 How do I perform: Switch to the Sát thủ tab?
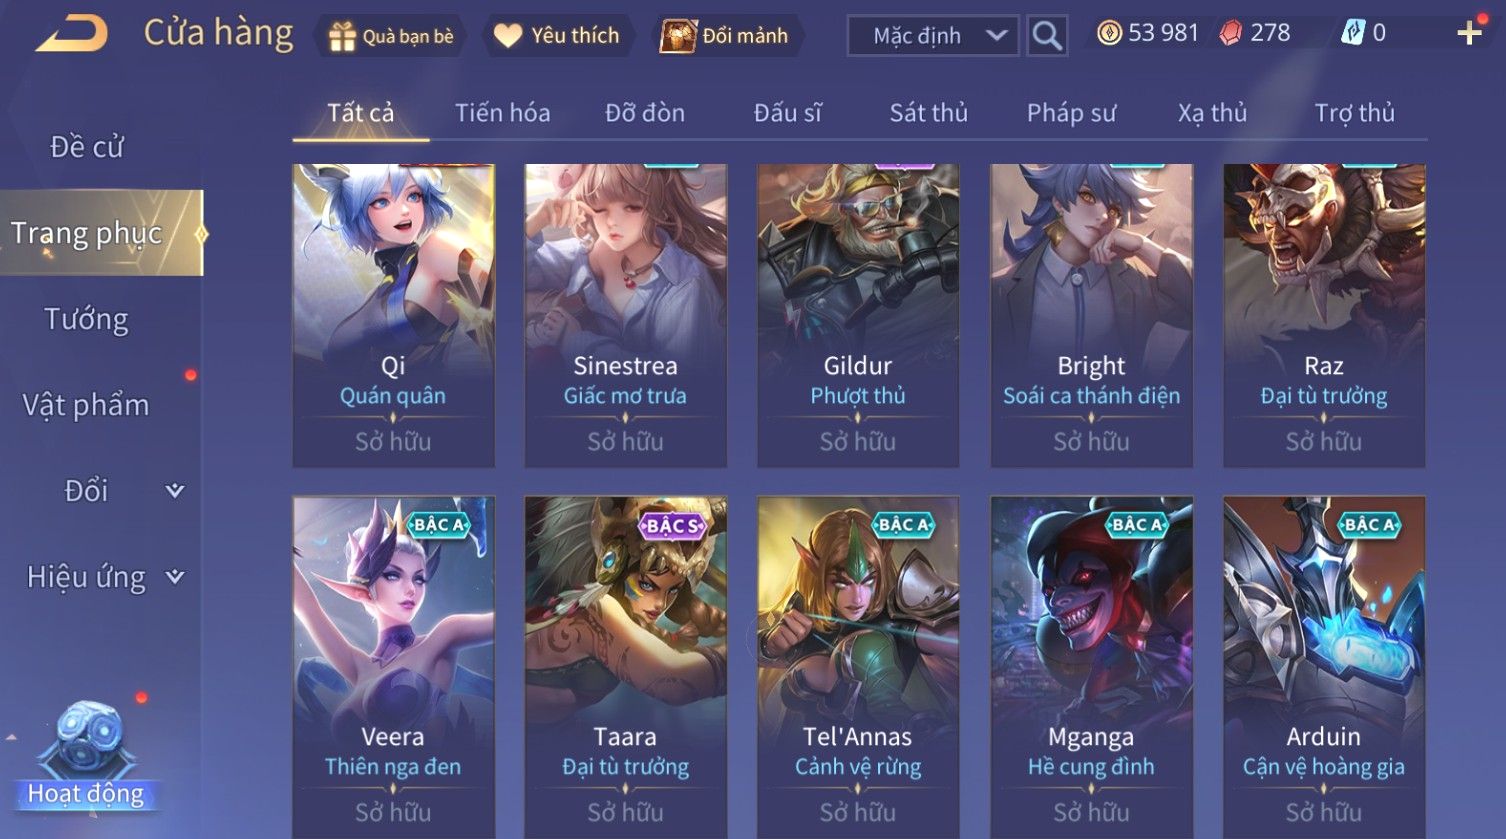point(929,113)
